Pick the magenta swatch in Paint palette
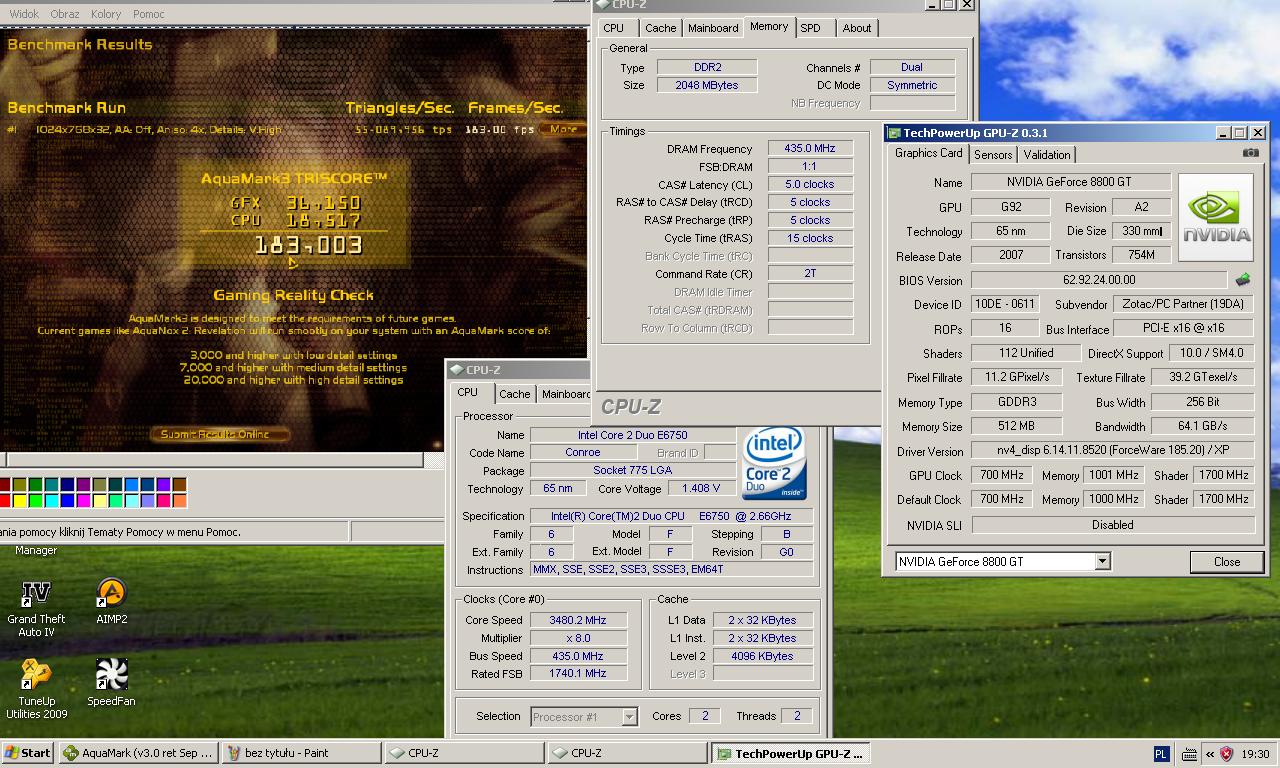 click(83, 501)
